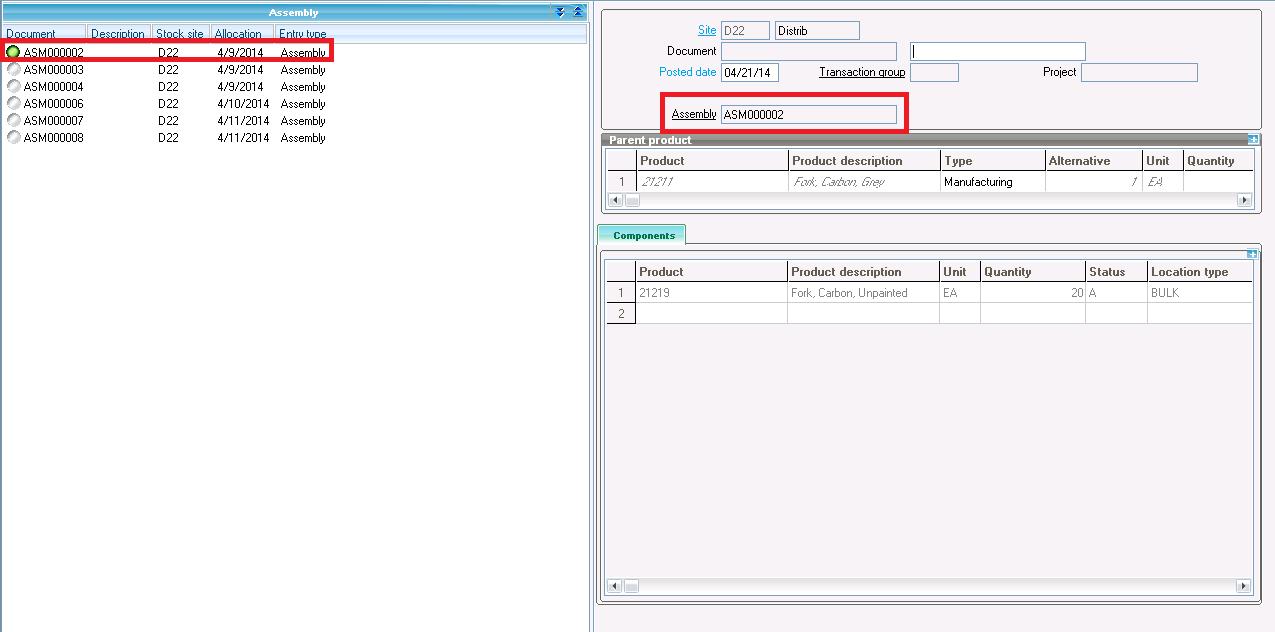The height and width of the screenshot is (632, 1275).
Task: Click the Document number input field
Action: click(809, 51)
